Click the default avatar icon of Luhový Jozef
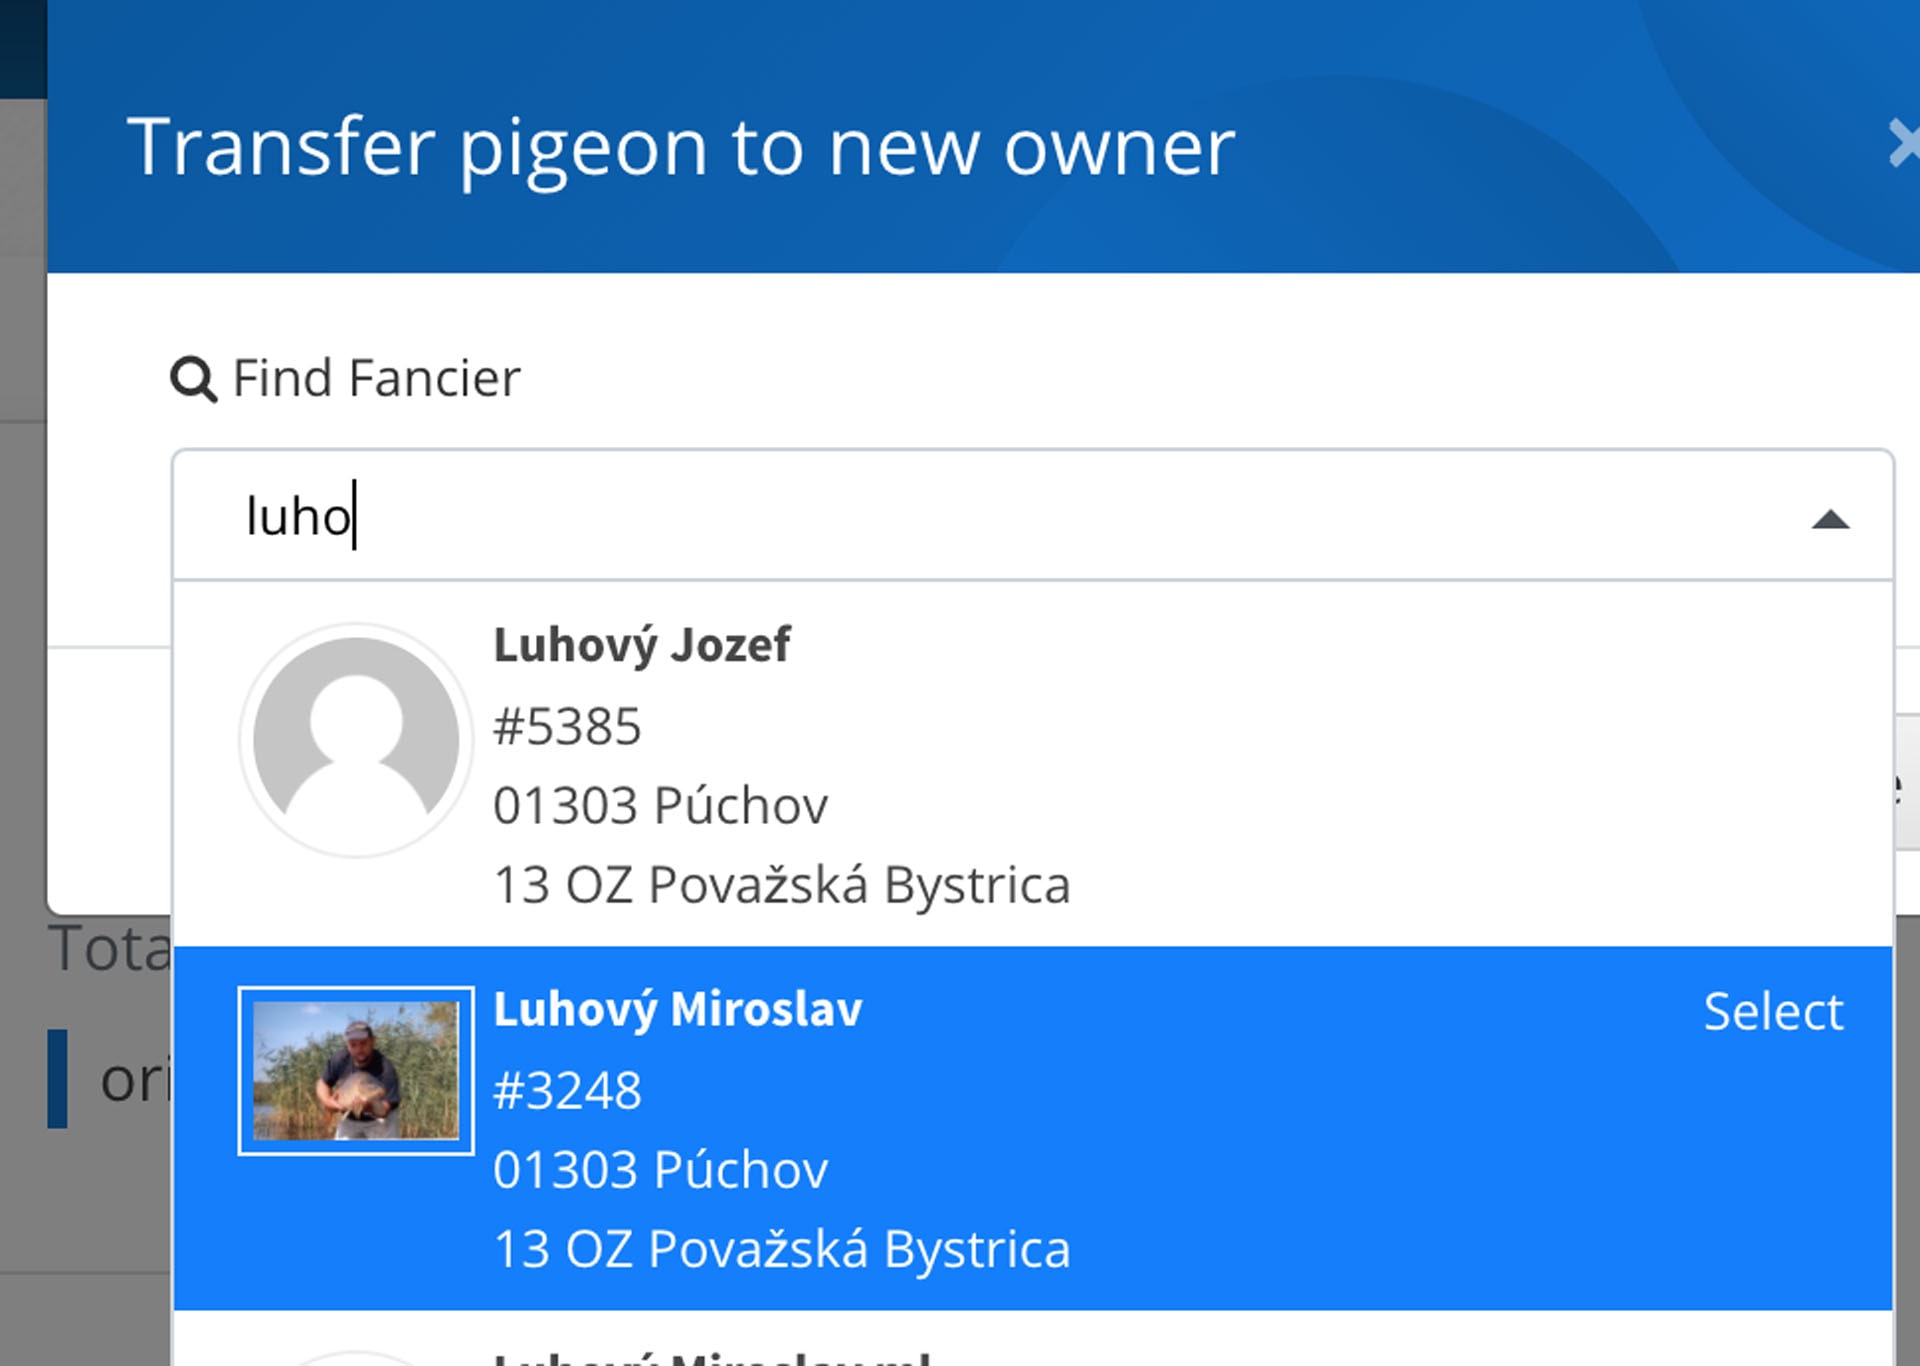 click(356, 740)
